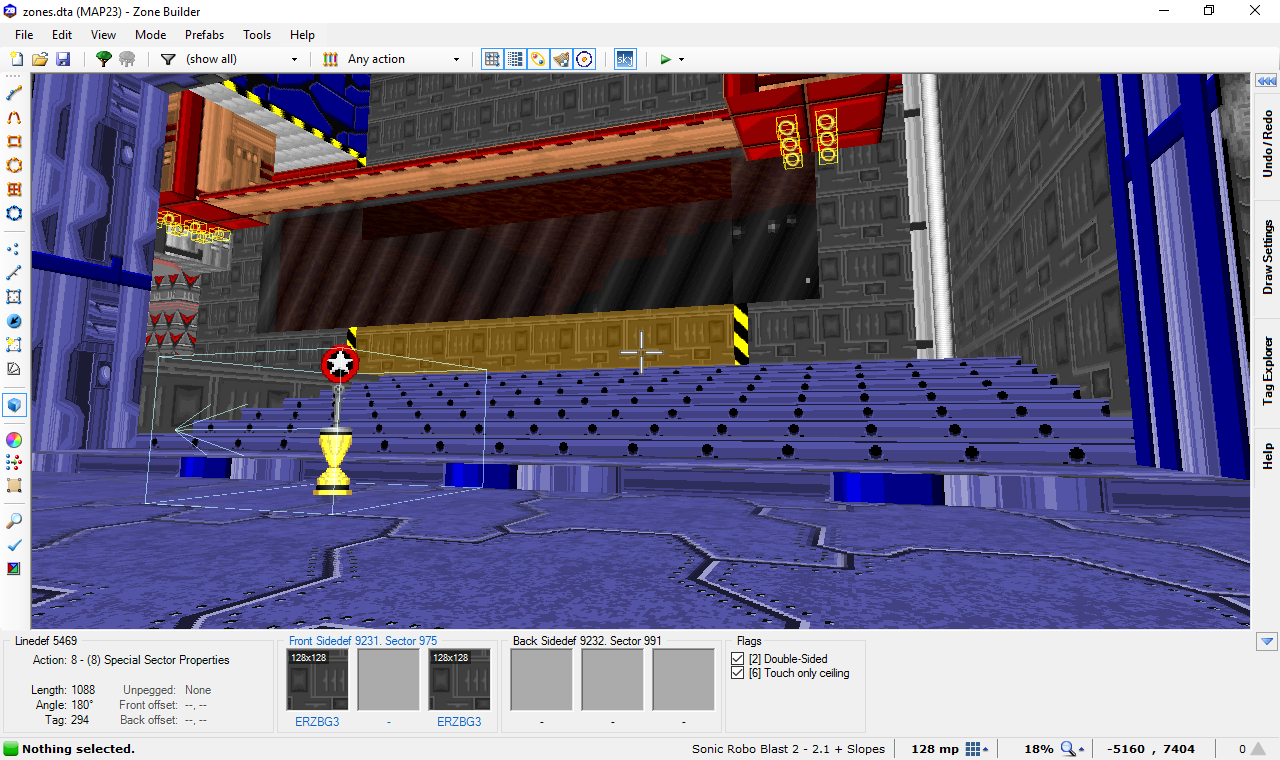Click the gray tree icon in toolbar
The image size is (1280, 760).
[127, 59]
